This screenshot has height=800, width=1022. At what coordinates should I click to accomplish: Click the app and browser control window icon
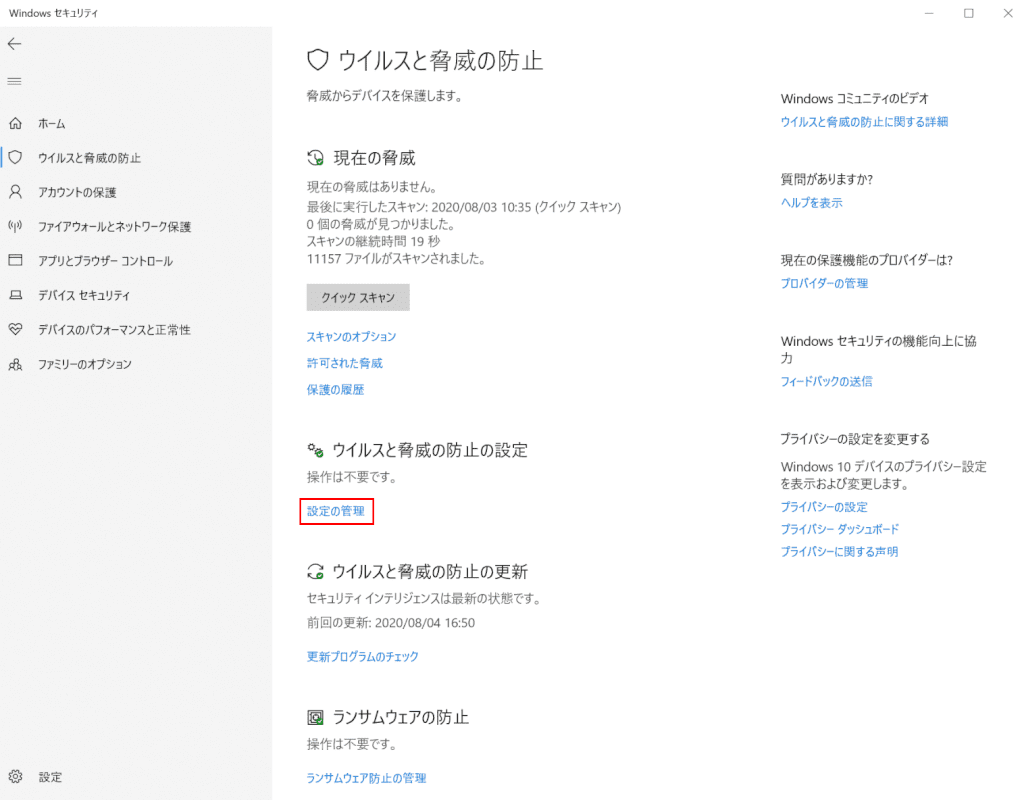(x=16, y=260)
